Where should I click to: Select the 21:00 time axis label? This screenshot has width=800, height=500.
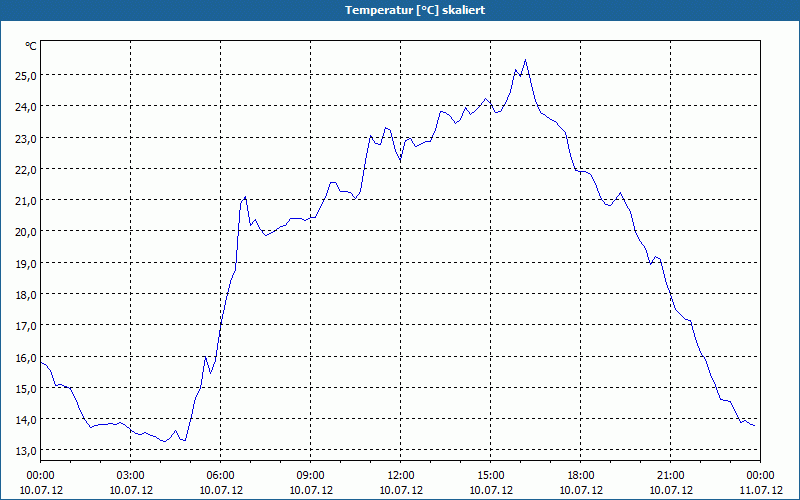pos(670,476)
